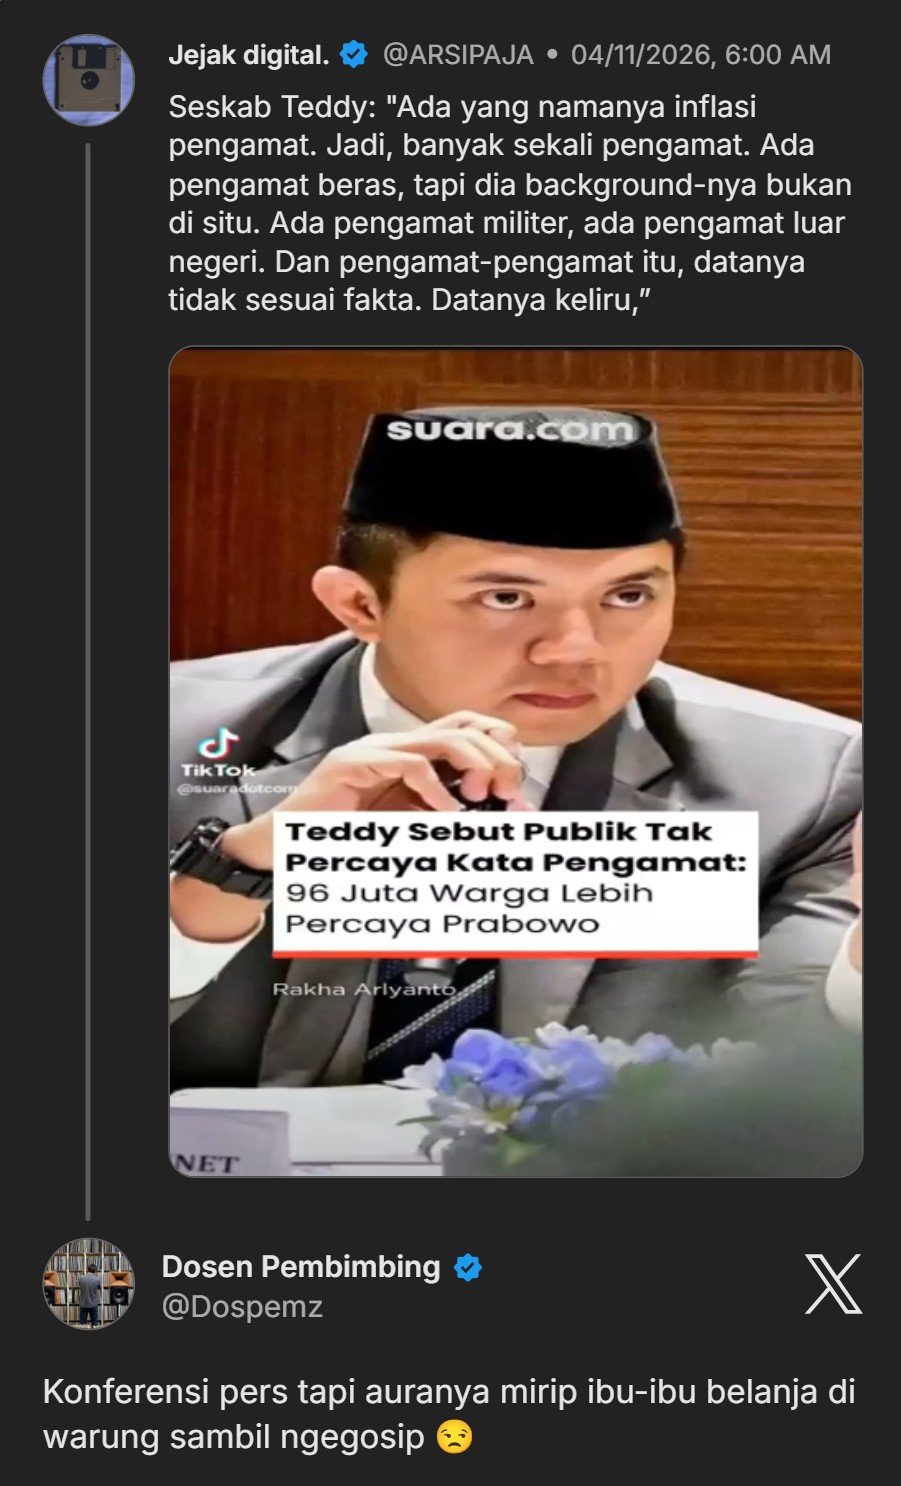Click the unamused emoji in the reply
The width and height of the screenshot is (901, 1486).
coord(454,1437)
